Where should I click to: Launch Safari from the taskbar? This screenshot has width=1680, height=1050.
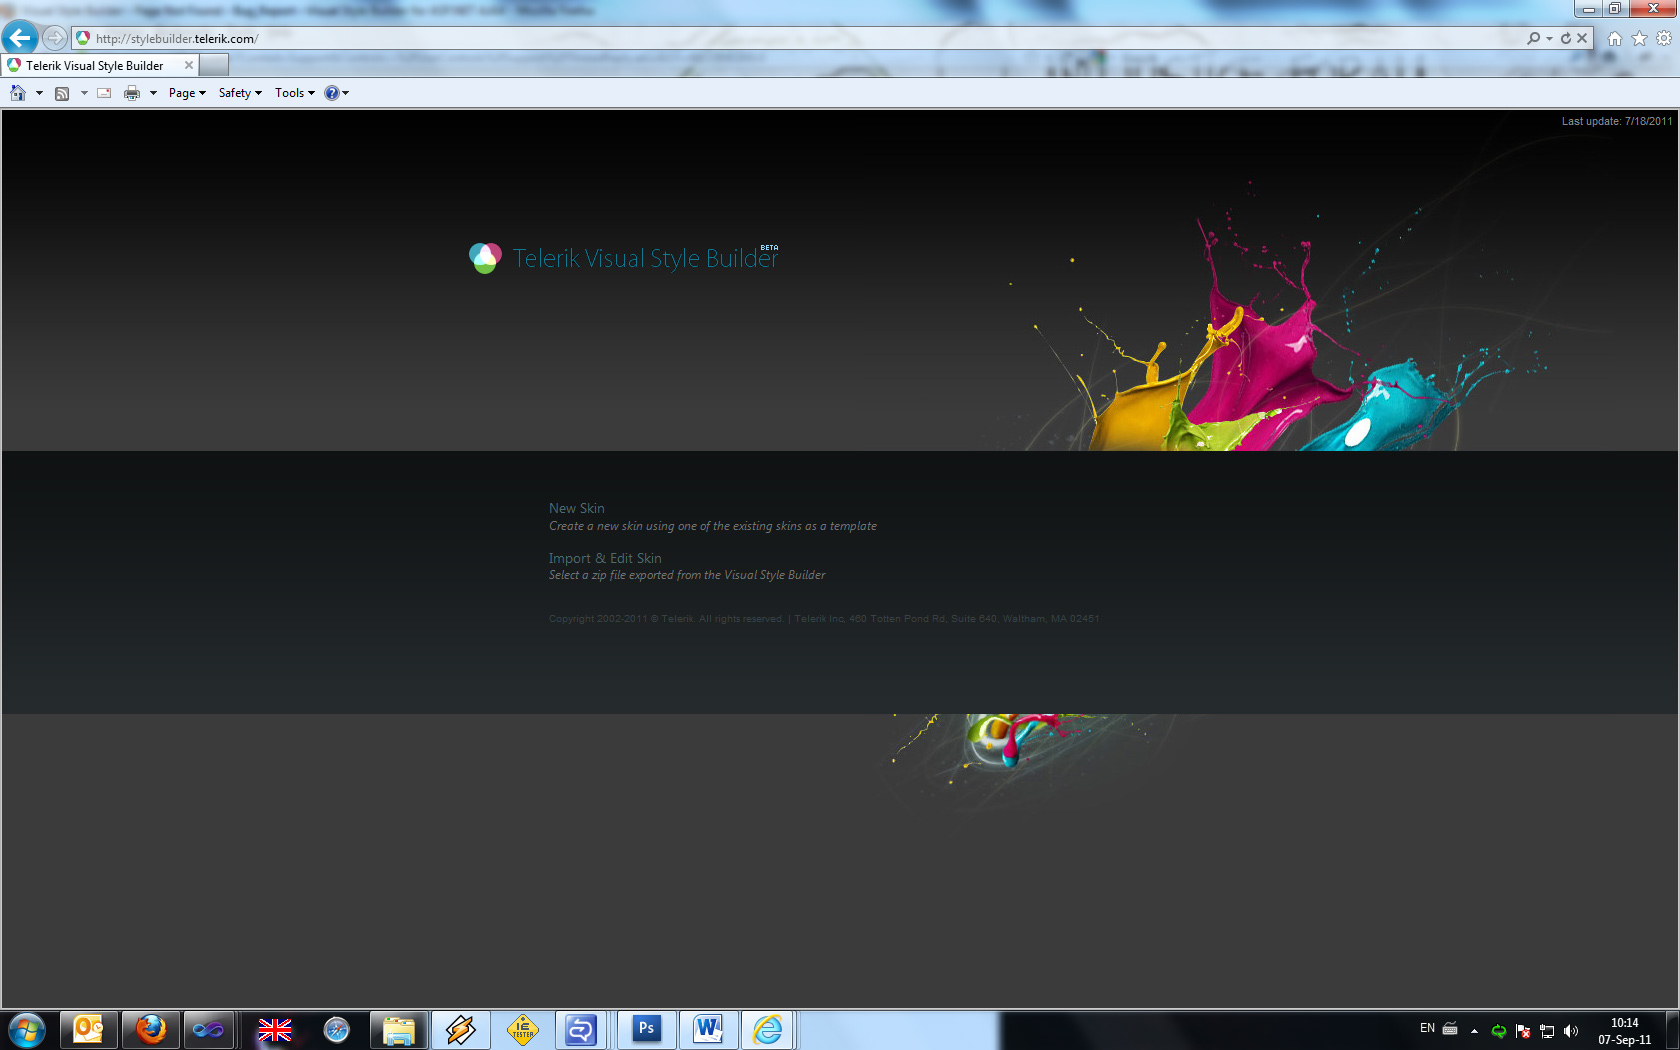pyautogui.click(x=337, y=1030)
